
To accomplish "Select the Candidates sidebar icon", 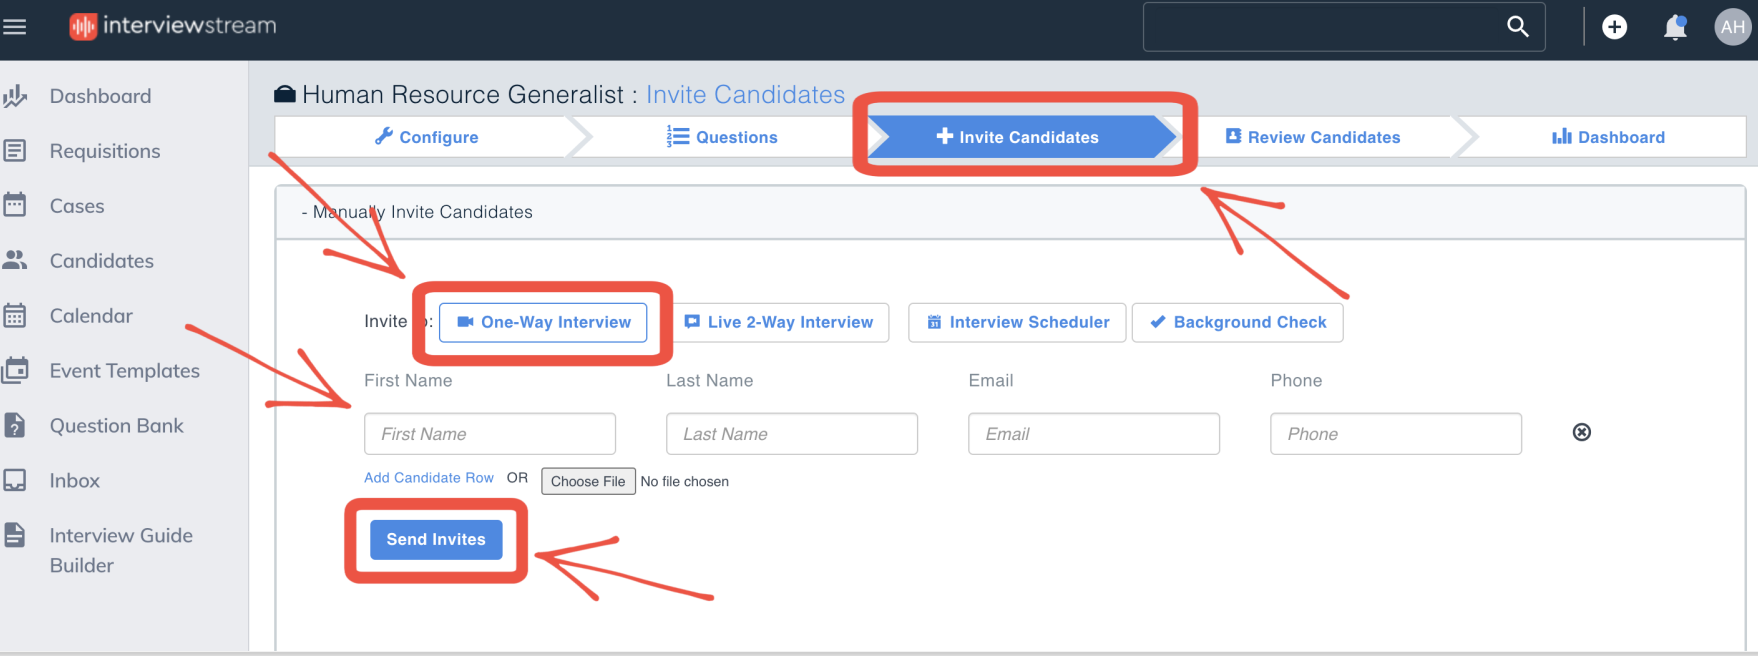I will (x=16, y=260).
